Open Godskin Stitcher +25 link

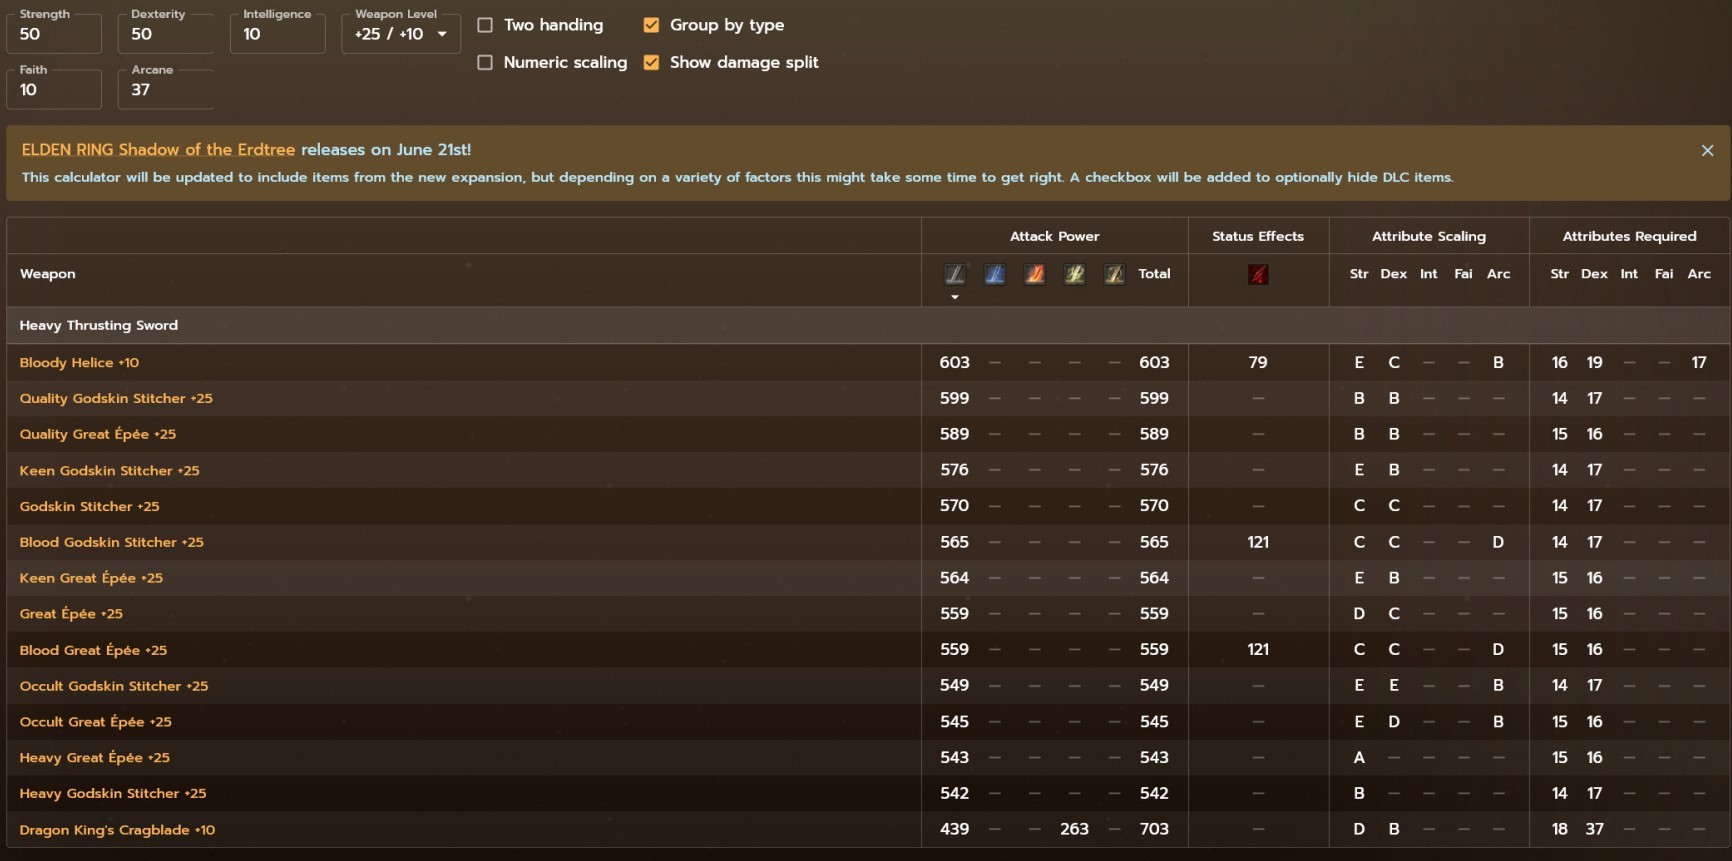(89, 506)
